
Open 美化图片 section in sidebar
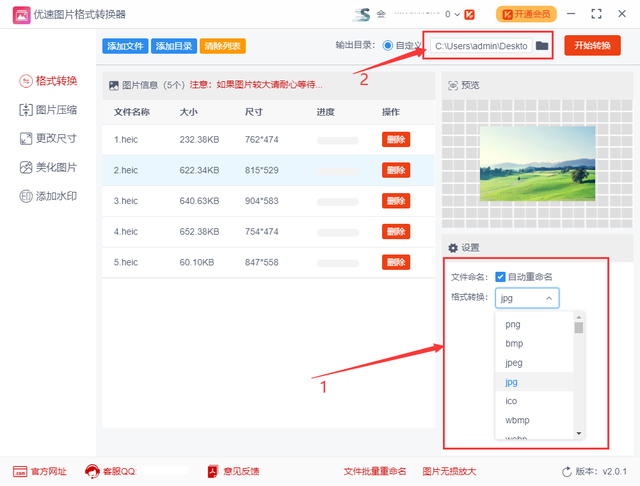click(56, 167)
